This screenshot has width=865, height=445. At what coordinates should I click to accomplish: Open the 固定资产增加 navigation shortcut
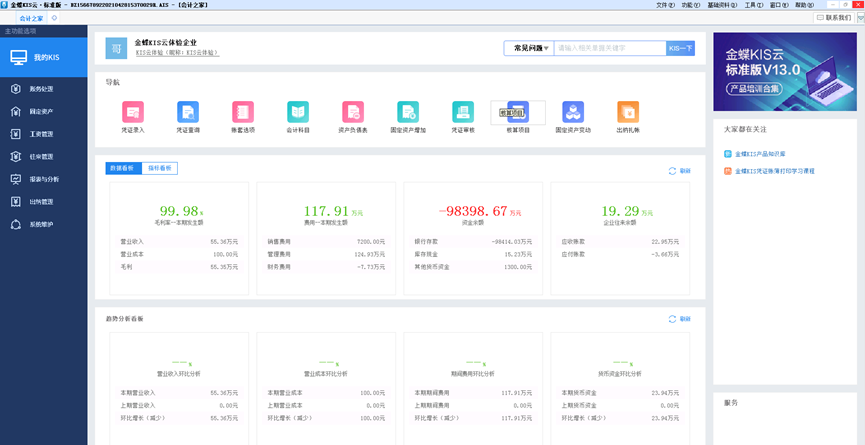tap(408, 117)
